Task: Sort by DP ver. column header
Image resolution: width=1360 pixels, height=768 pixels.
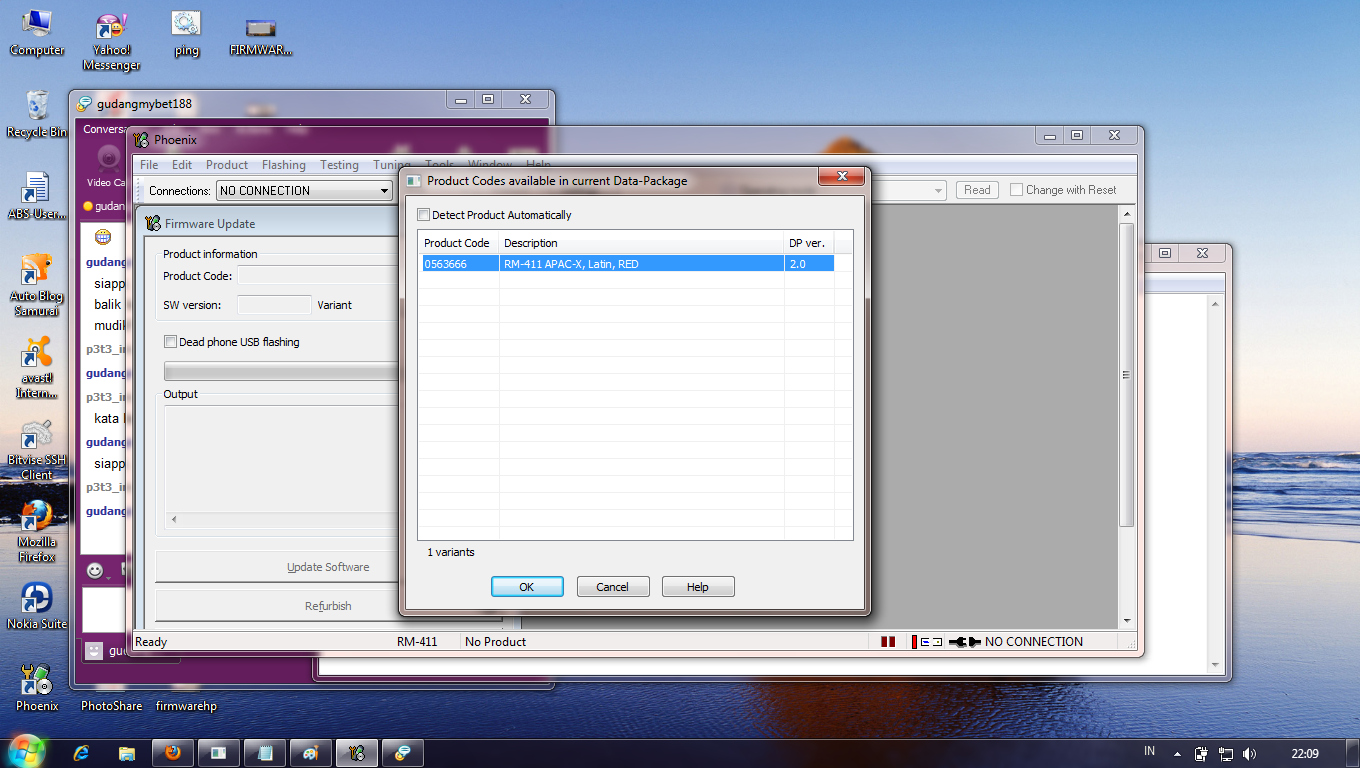Action: [809, 243]
